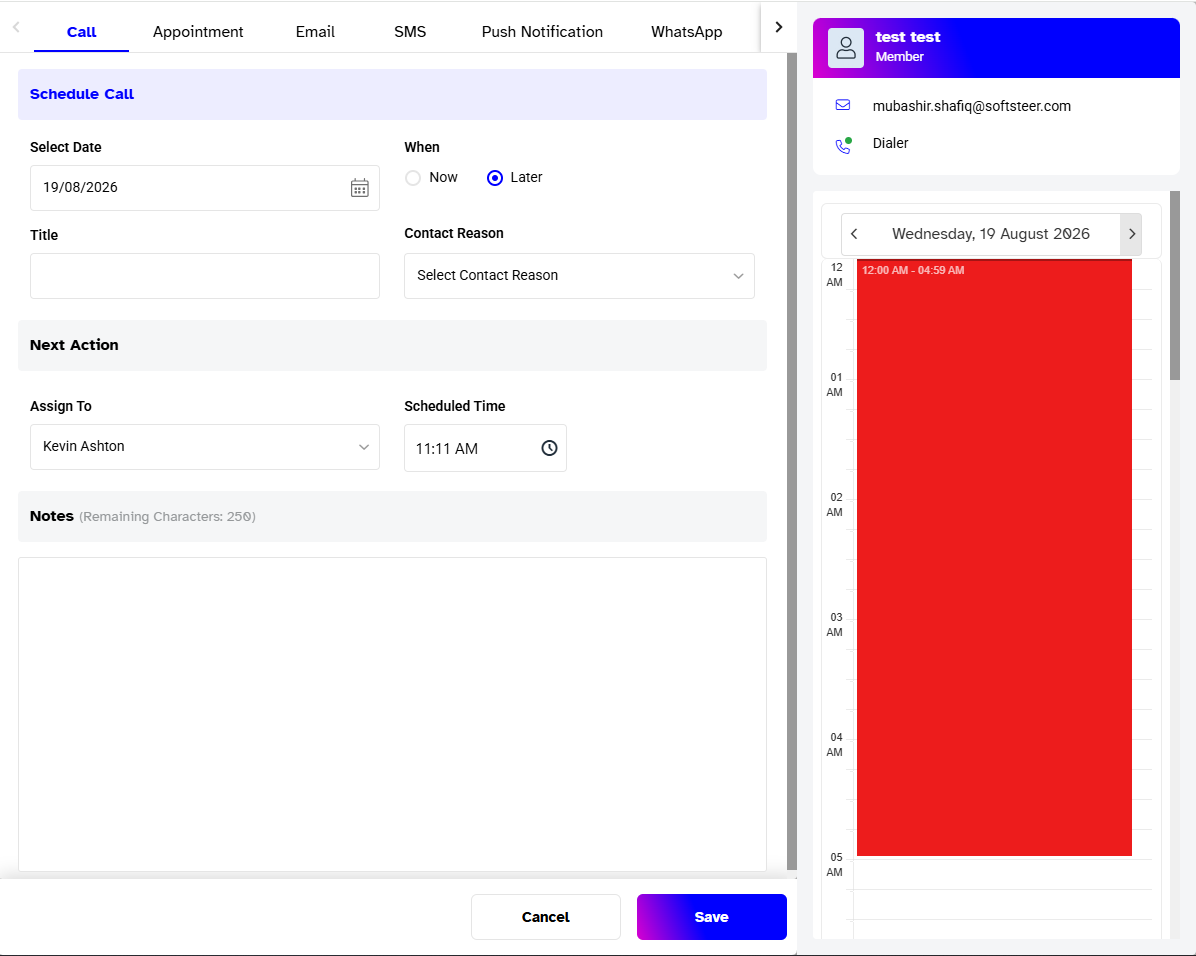Switch to the Call tab
Image resolution: width=1196 pixels, height=956 pixels.
point(82,32)
